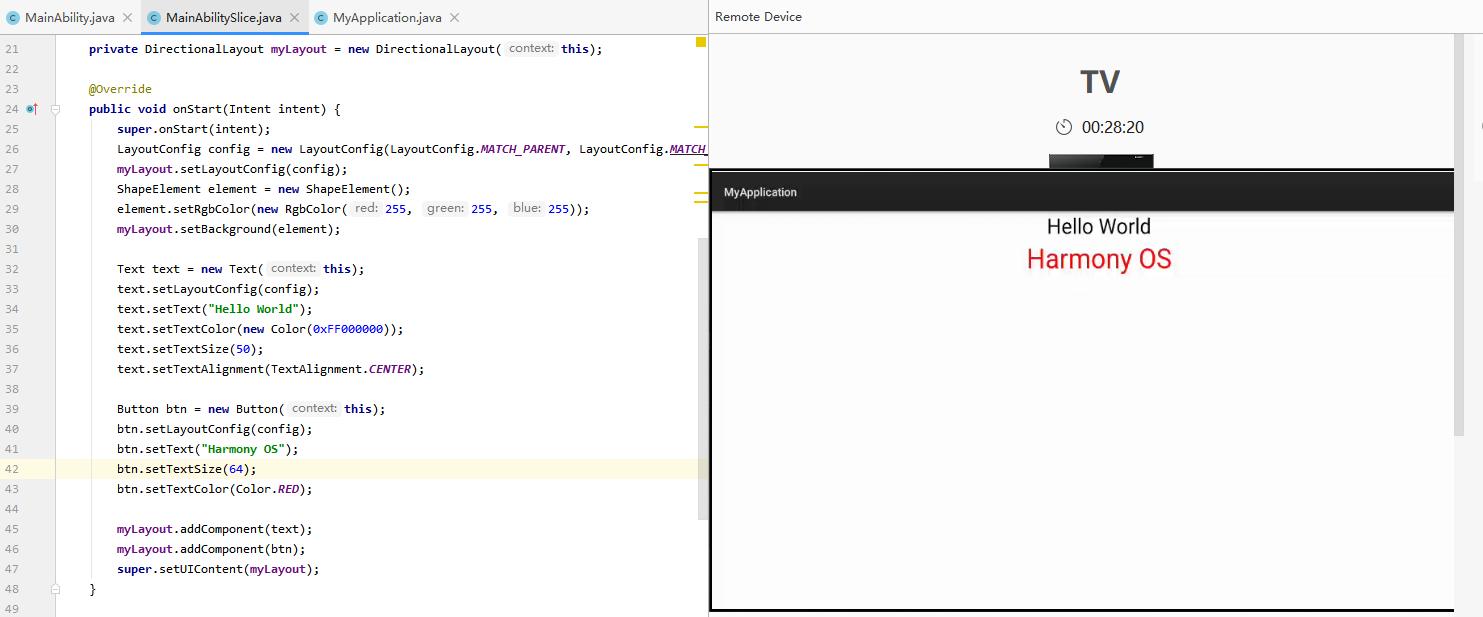Click the MyApplication title bar in the preview
Screen dimensions: 1483x617
click(1081, 192)
